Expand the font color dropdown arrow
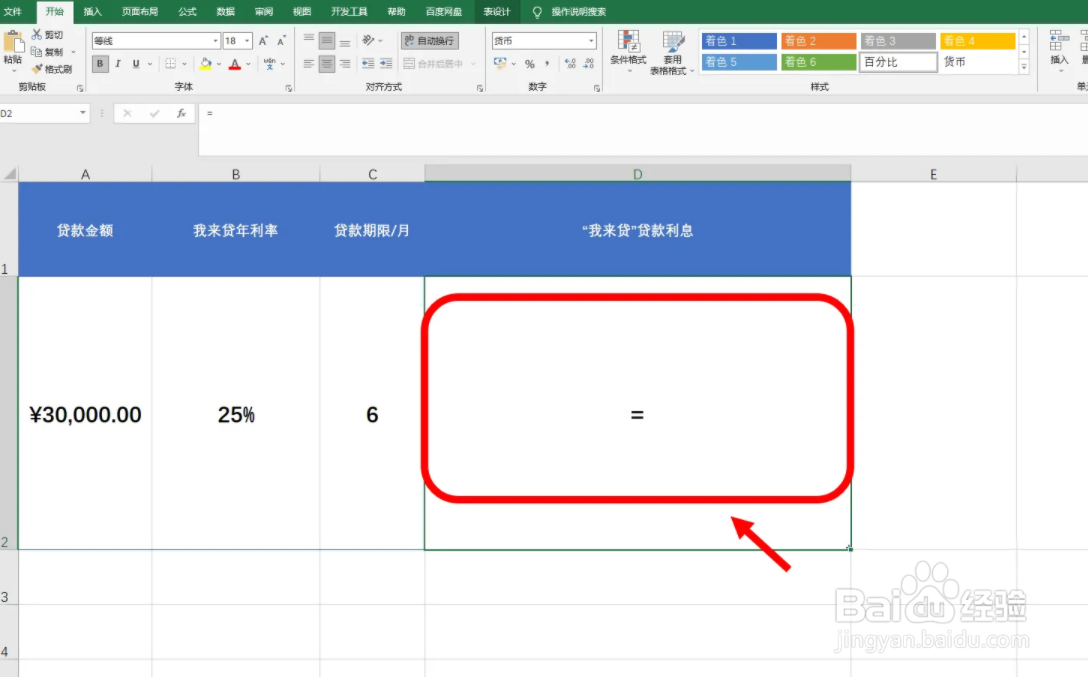1088x677 pixels. [x=248, y=64]
